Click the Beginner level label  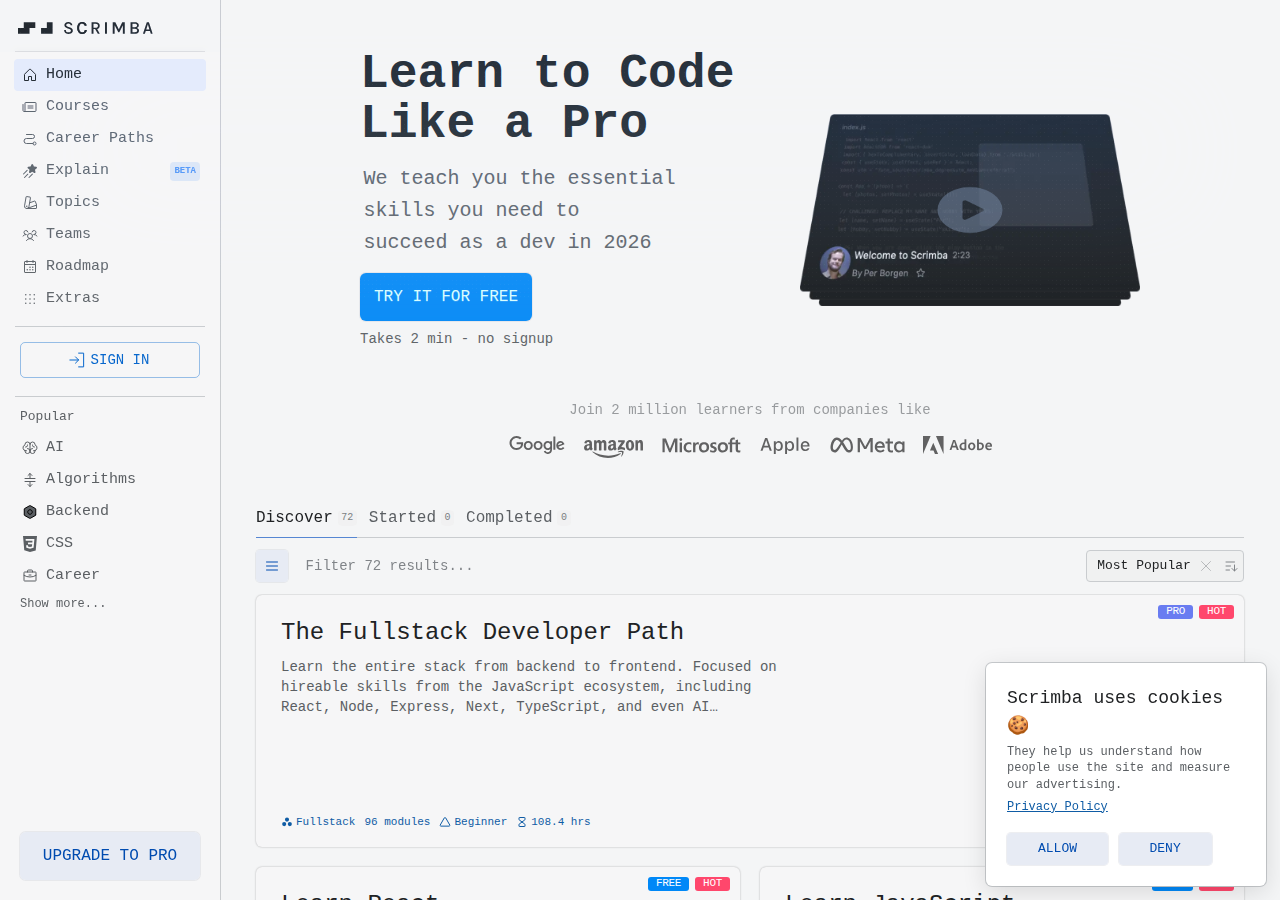pos(473,822)
